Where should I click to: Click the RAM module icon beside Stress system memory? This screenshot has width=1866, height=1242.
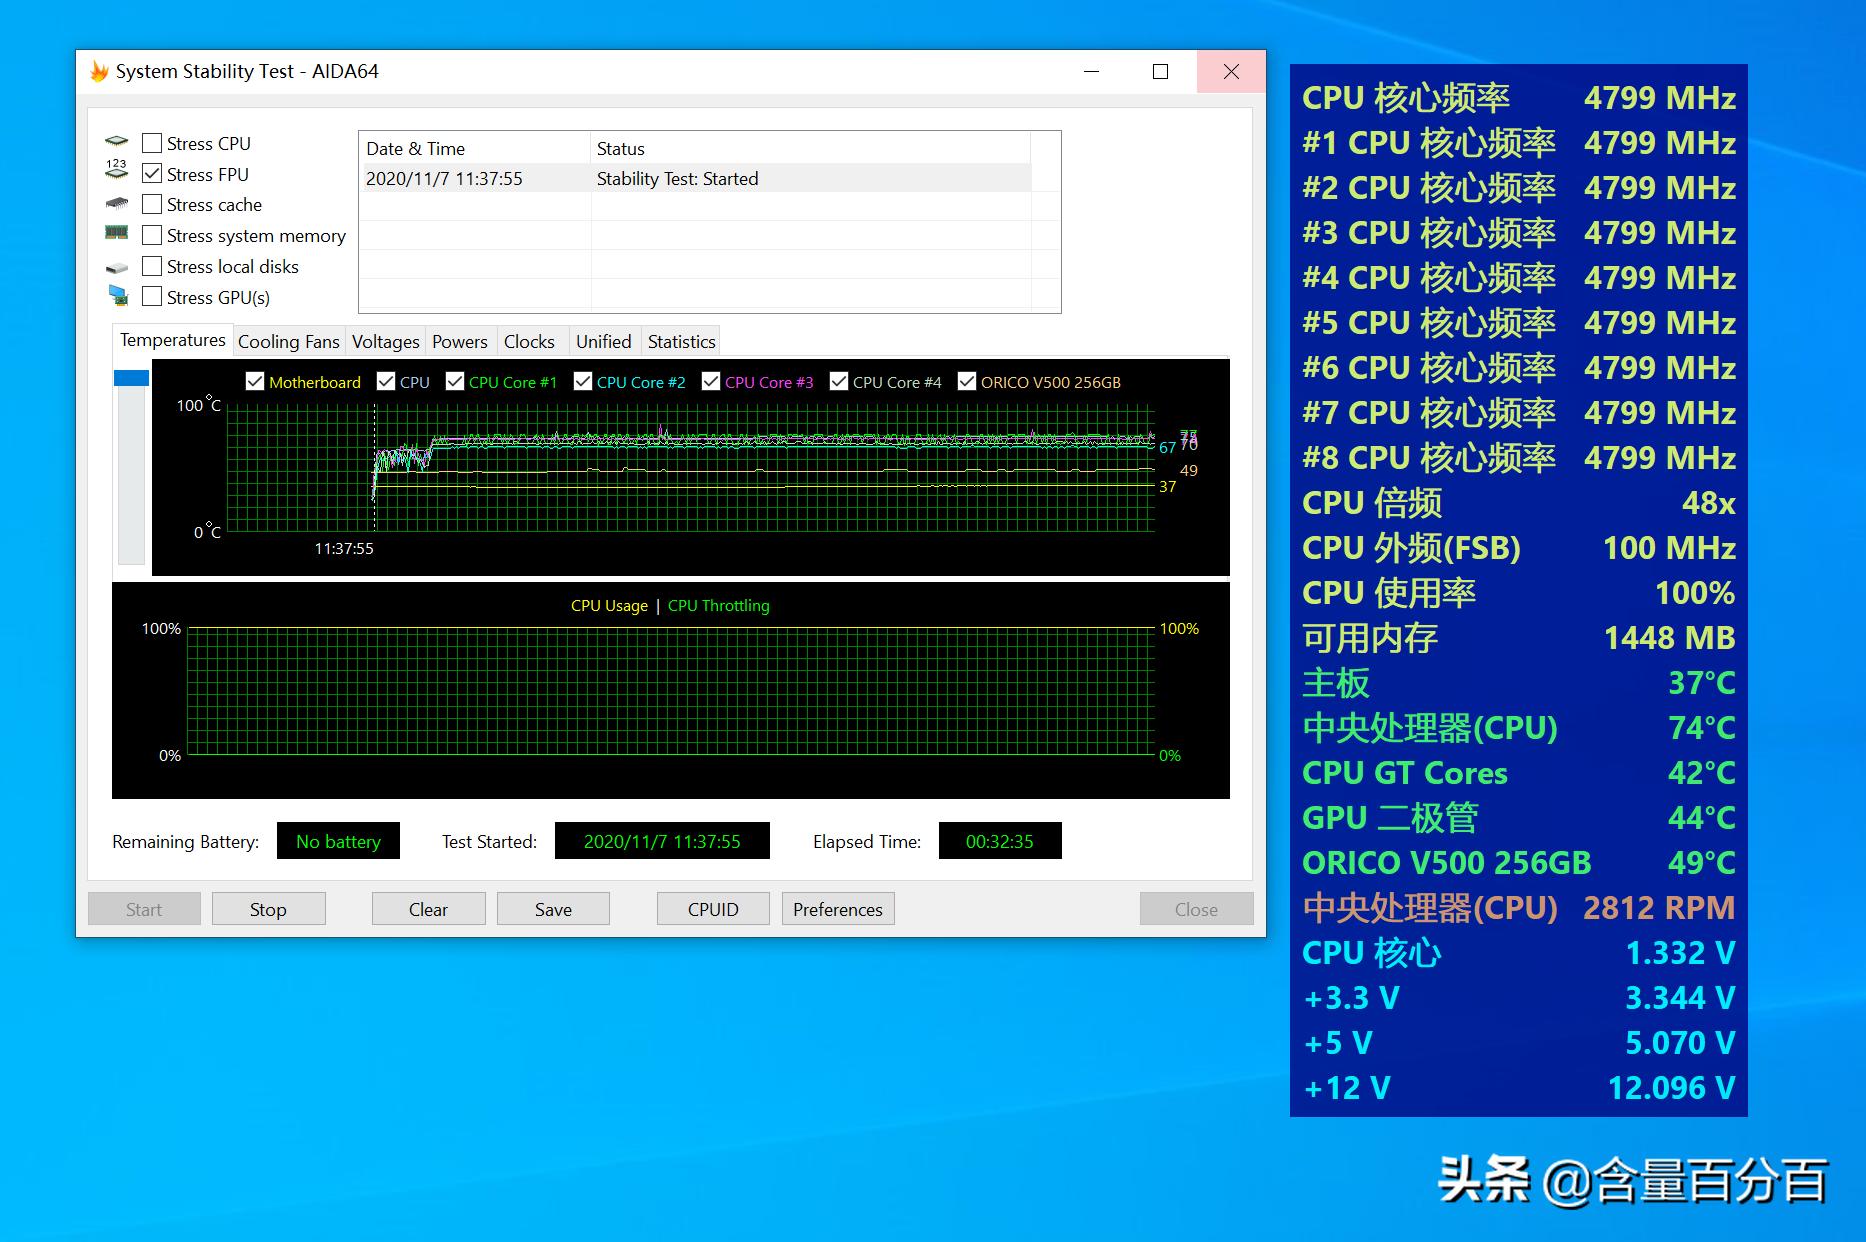(x=117, y=234)
